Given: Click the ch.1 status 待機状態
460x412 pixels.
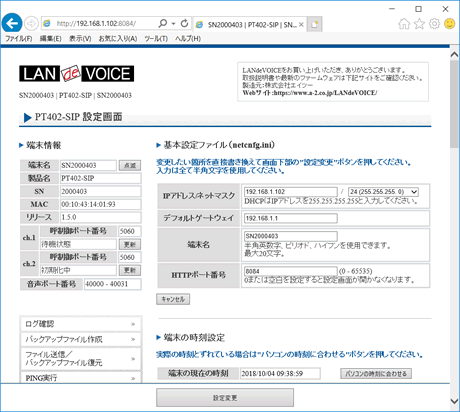Looking at the screenshot, I should (78, 244).
